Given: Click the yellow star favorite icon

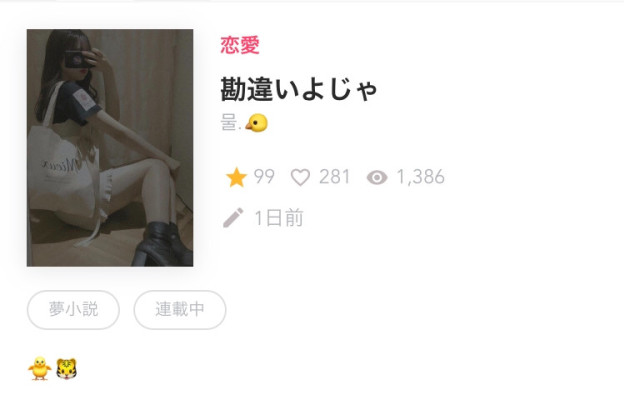Looking at the screenshot, I should click(x=236, y=177).
